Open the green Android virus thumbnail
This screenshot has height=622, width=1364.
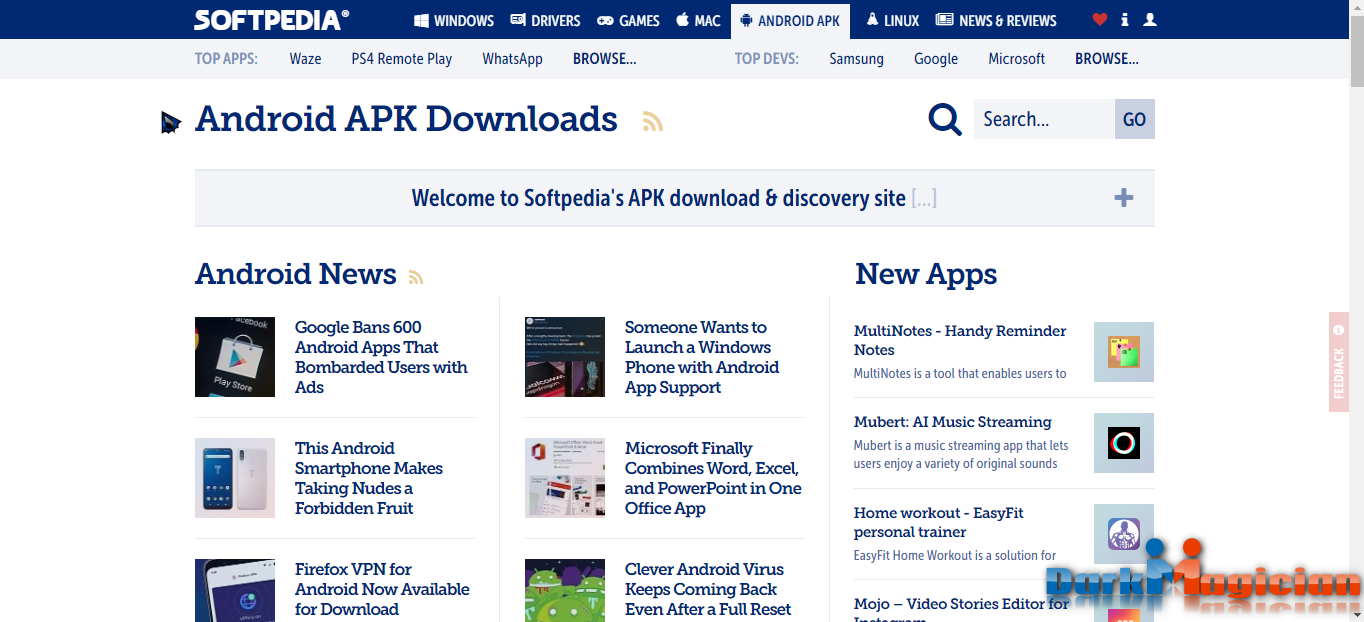point(565,590)
